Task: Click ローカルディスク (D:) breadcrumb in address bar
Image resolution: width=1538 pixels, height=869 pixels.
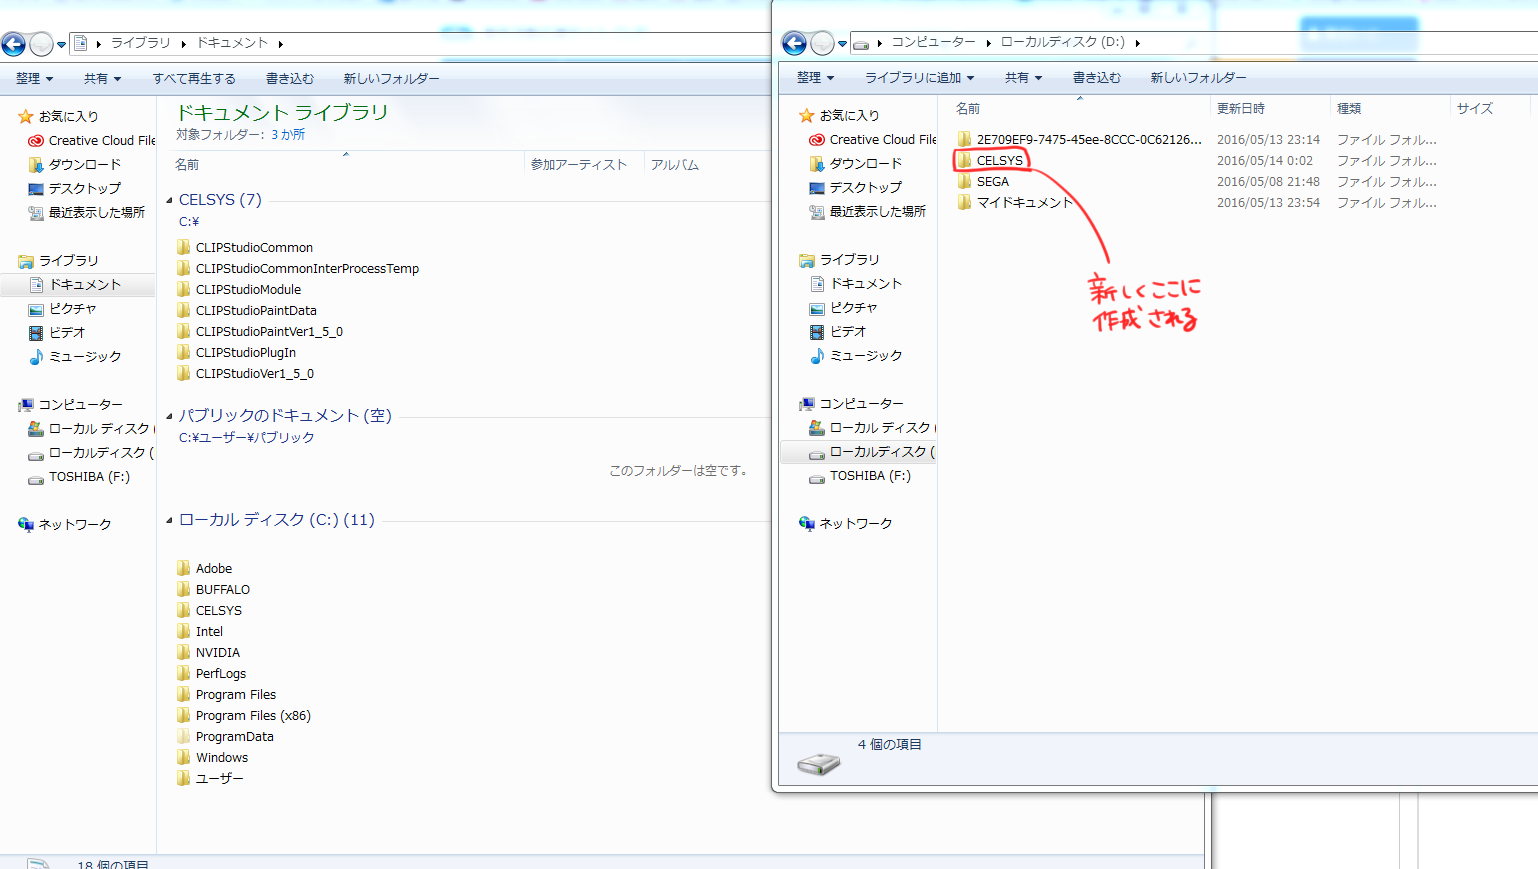Action: pyautogui.click(x=1062, y=42)
